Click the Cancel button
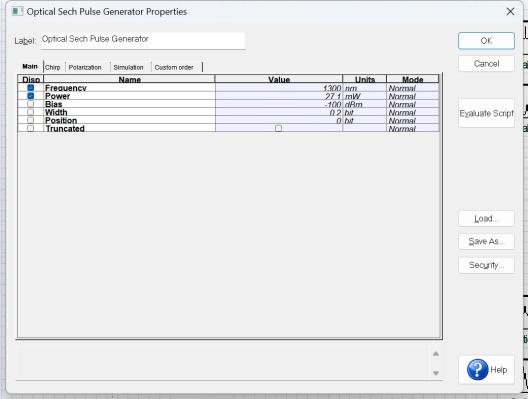The image size is (528, 399). point(486,64)
